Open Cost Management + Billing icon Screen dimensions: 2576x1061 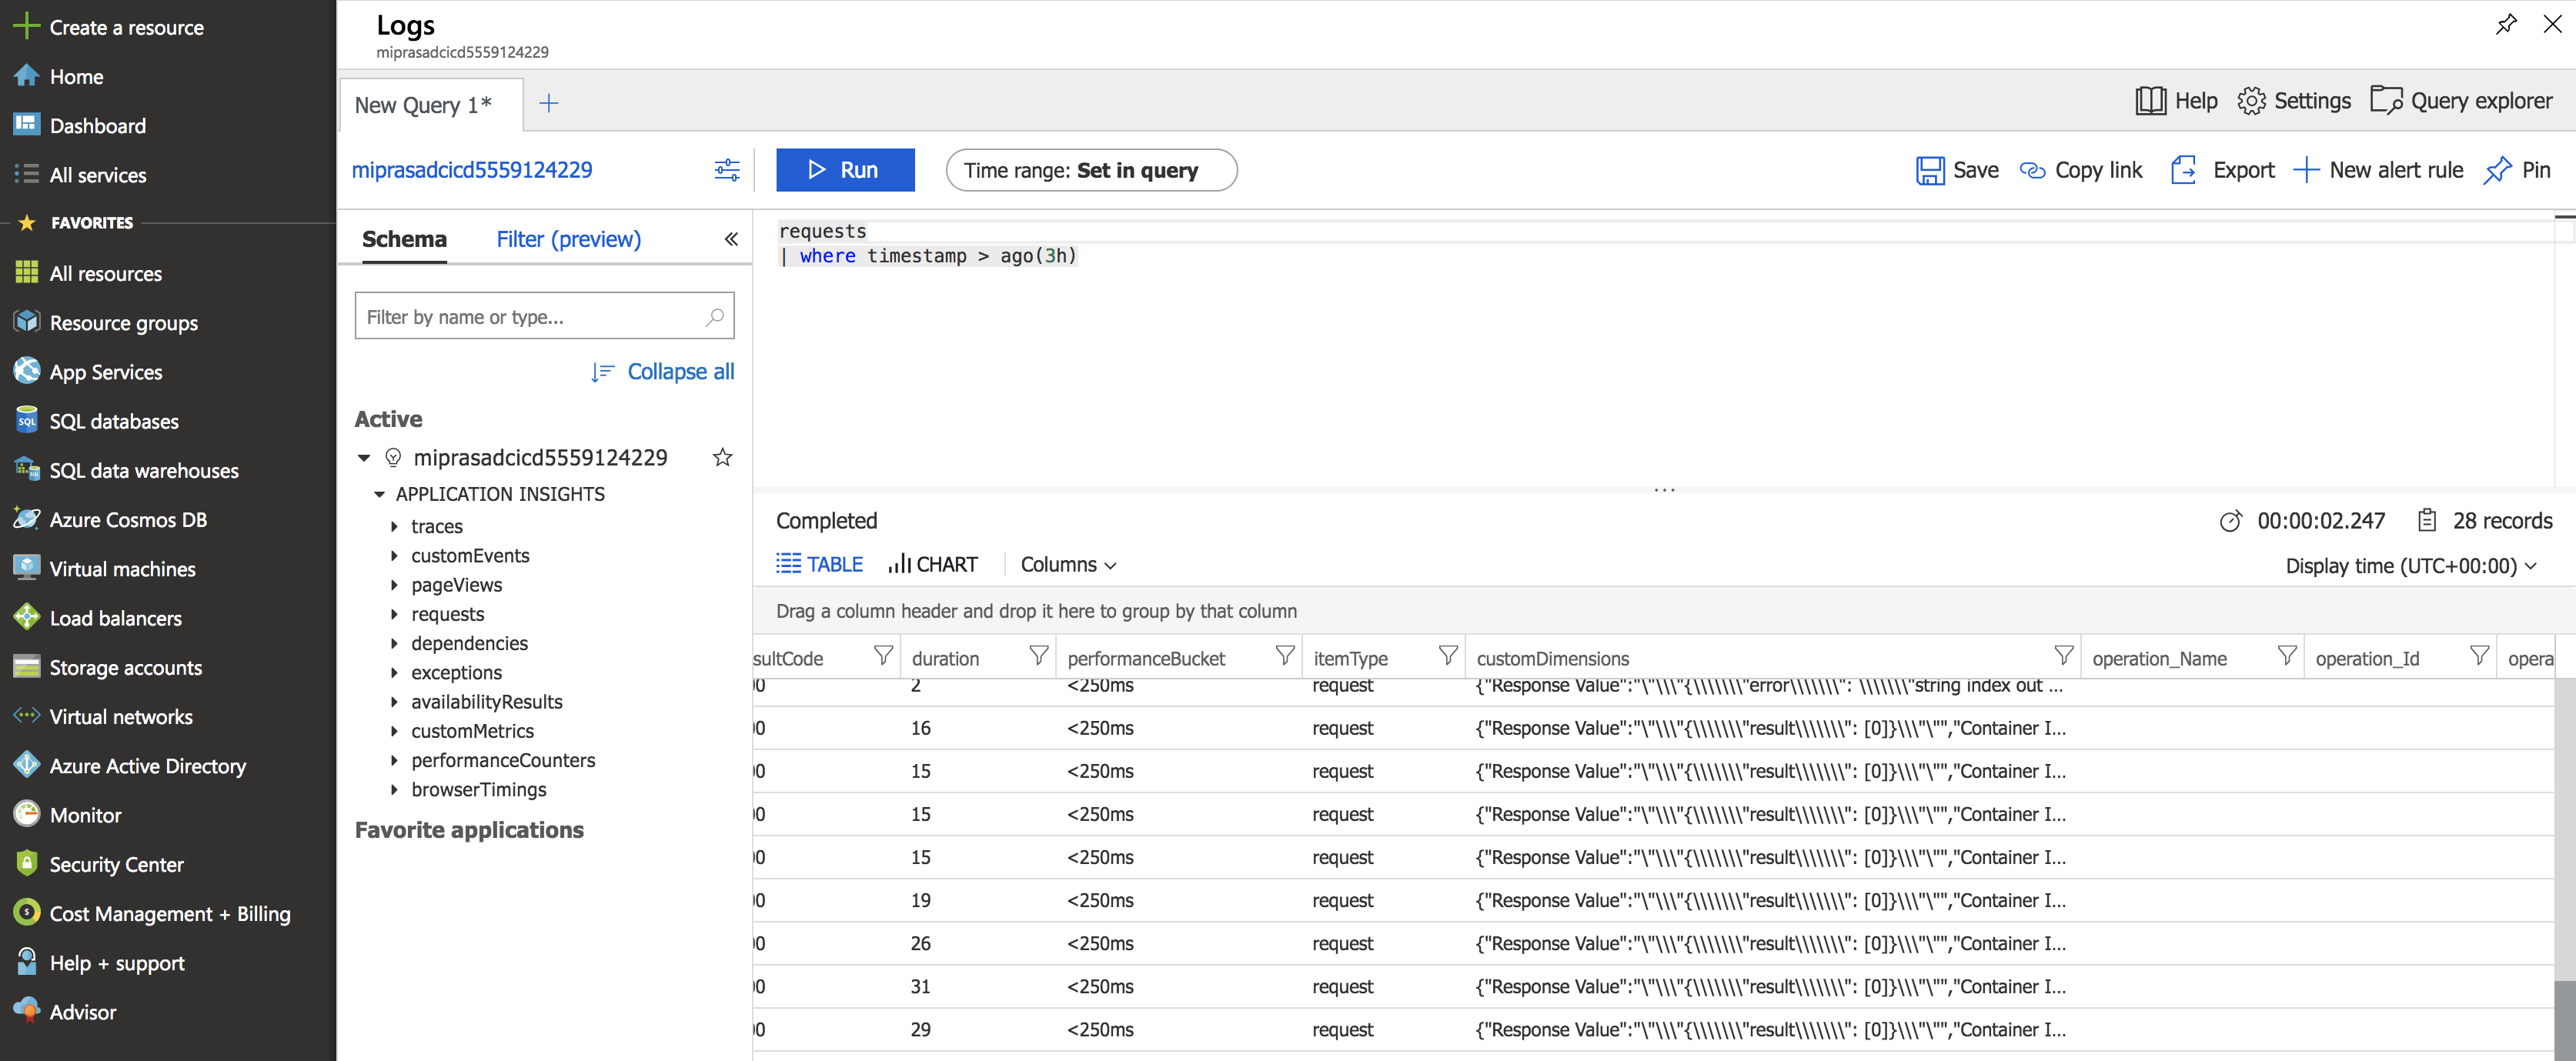coord(26,912)
